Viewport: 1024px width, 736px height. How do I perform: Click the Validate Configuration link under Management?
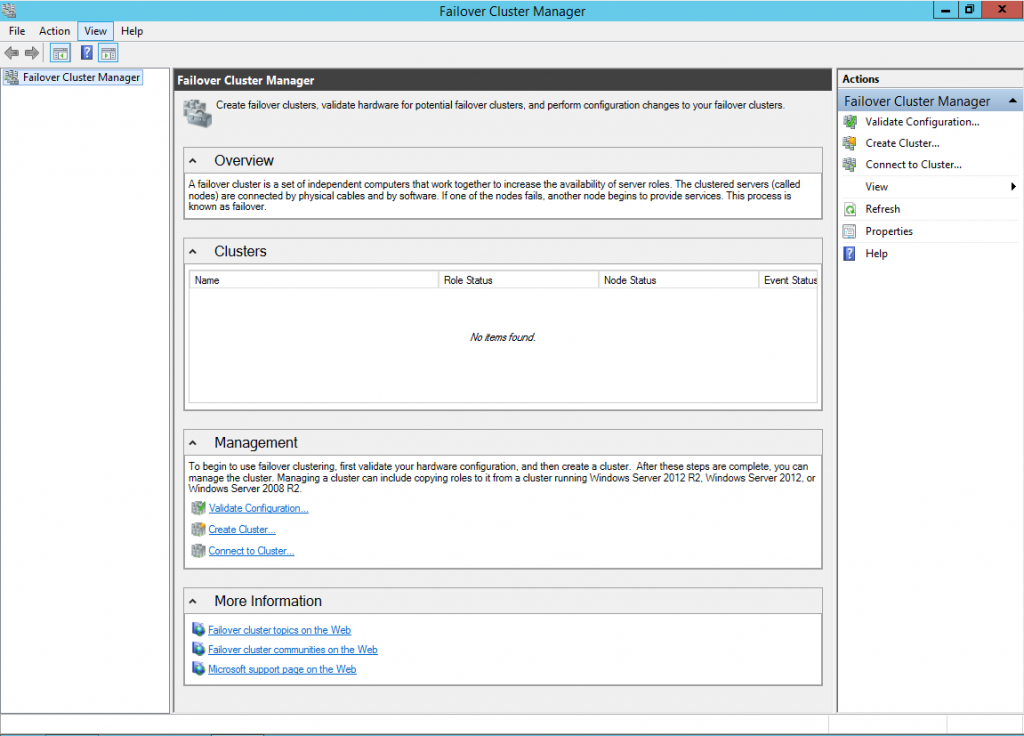pyautogui.click(x=258, y=509)
